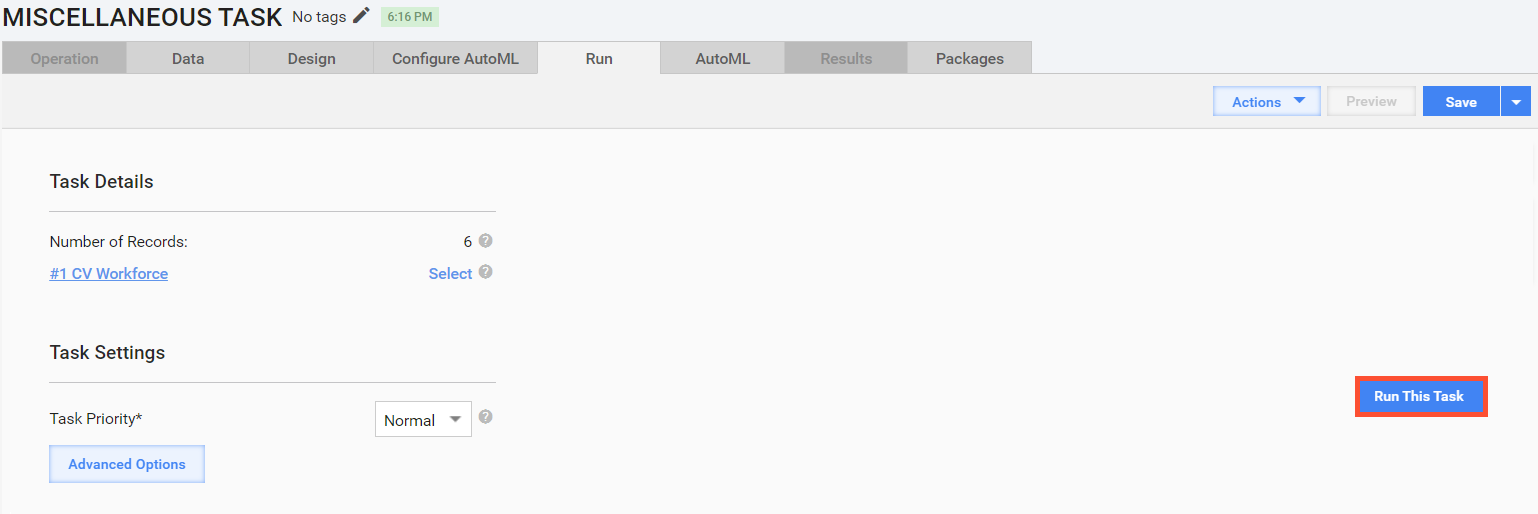Viewport: 1538px width, 514px height.
Task: Go to Configure AutoML tab
Action: (455, 58)
